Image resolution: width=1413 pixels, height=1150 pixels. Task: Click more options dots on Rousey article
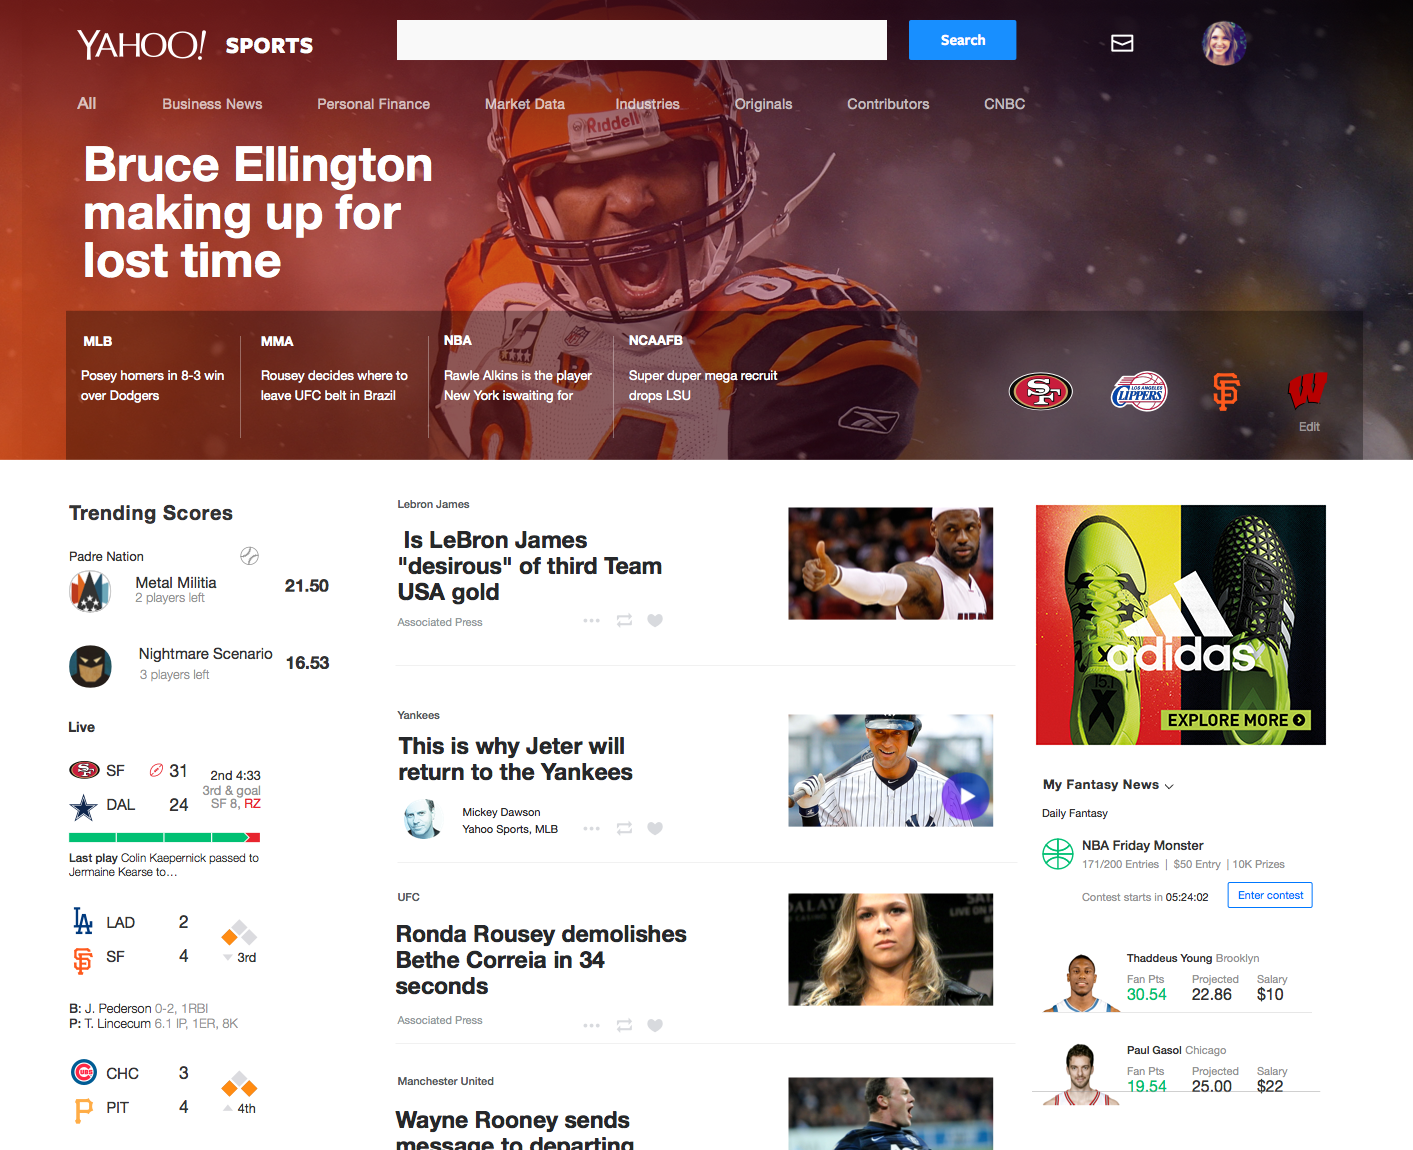click(592, 1025)
